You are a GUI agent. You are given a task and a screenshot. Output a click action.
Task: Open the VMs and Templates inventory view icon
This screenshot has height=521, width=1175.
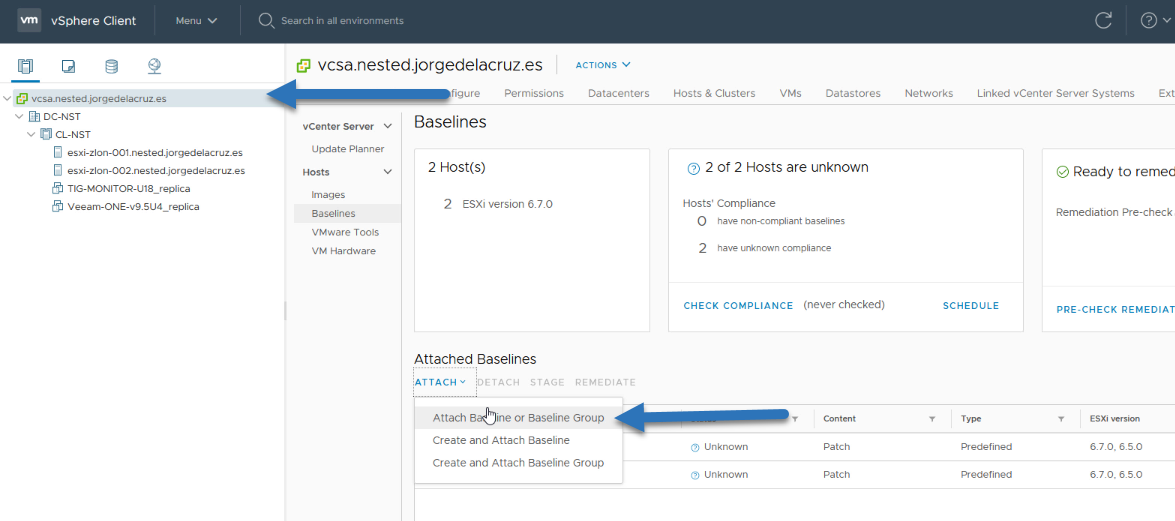tap(68, 66)
